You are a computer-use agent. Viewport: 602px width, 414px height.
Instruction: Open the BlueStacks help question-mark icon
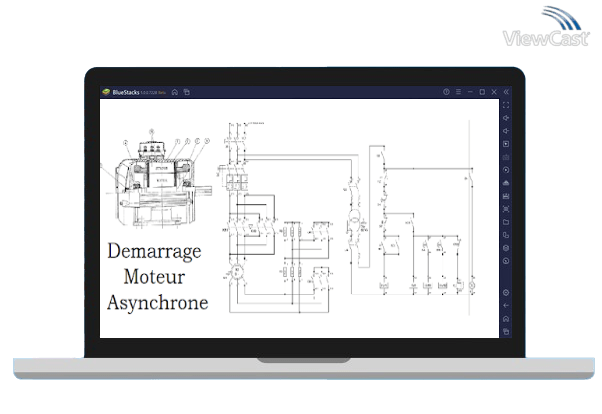[446, 92]
